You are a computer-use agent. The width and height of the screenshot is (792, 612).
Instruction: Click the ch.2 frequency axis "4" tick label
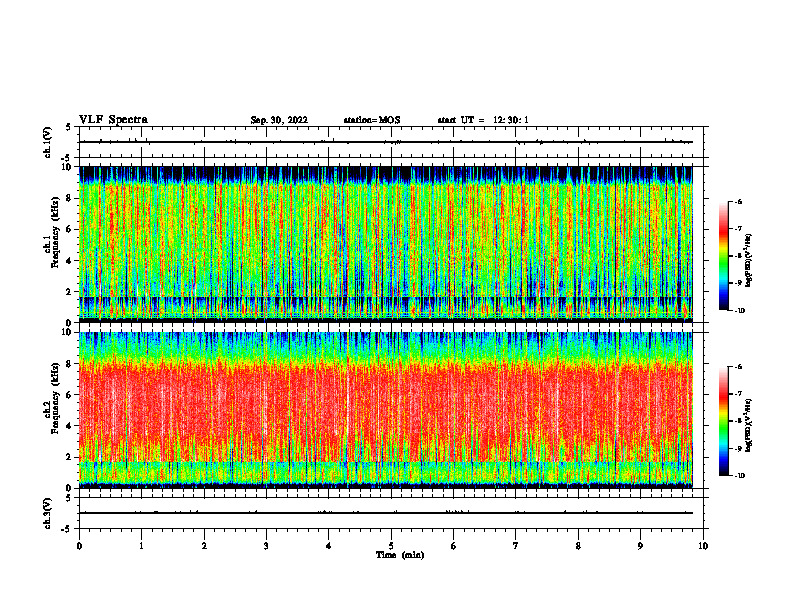(x=69, y=426)
